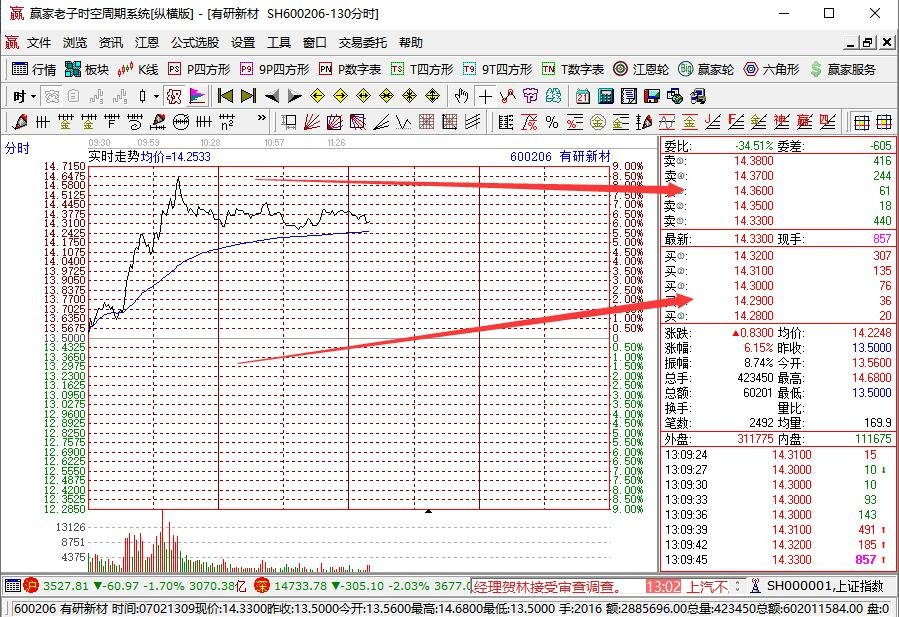Click SH000001 上证指数 in status bar
The width and height of the screenshot is (899, 617).
coord(824,586)
